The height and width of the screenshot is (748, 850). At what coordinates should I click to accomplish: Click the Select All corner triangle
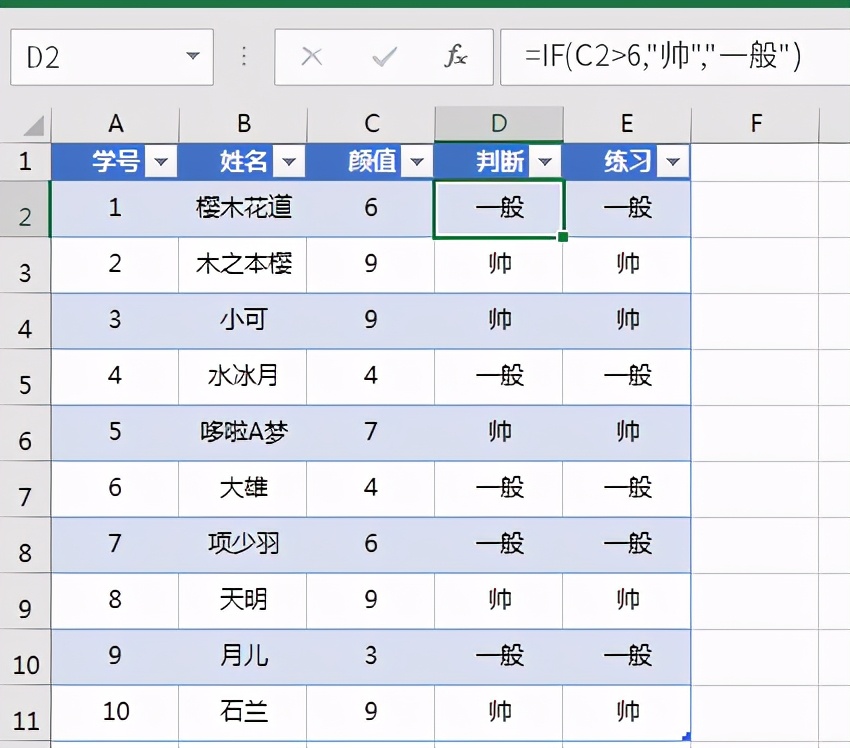tap(34, 126)
